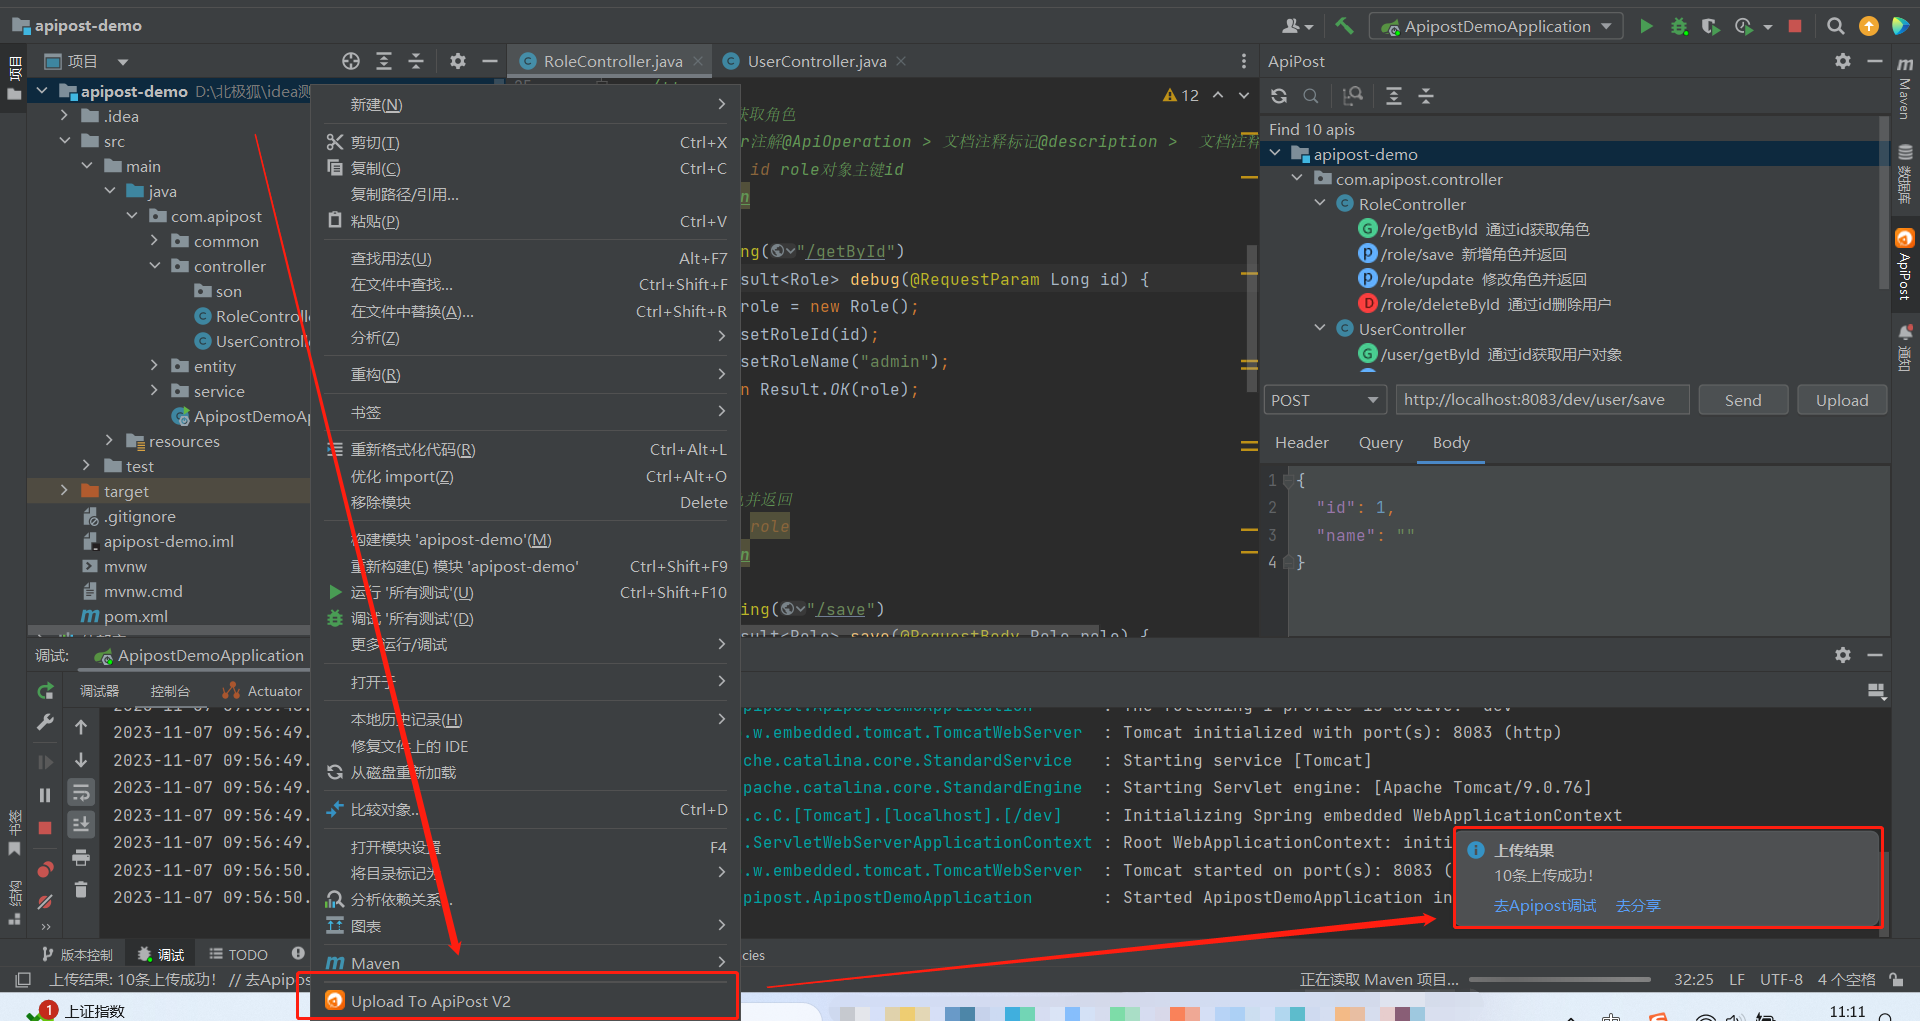Follow the 去分享 link in notification
Screen dimensions: 1920x1021
click(x=1637, y=906)
